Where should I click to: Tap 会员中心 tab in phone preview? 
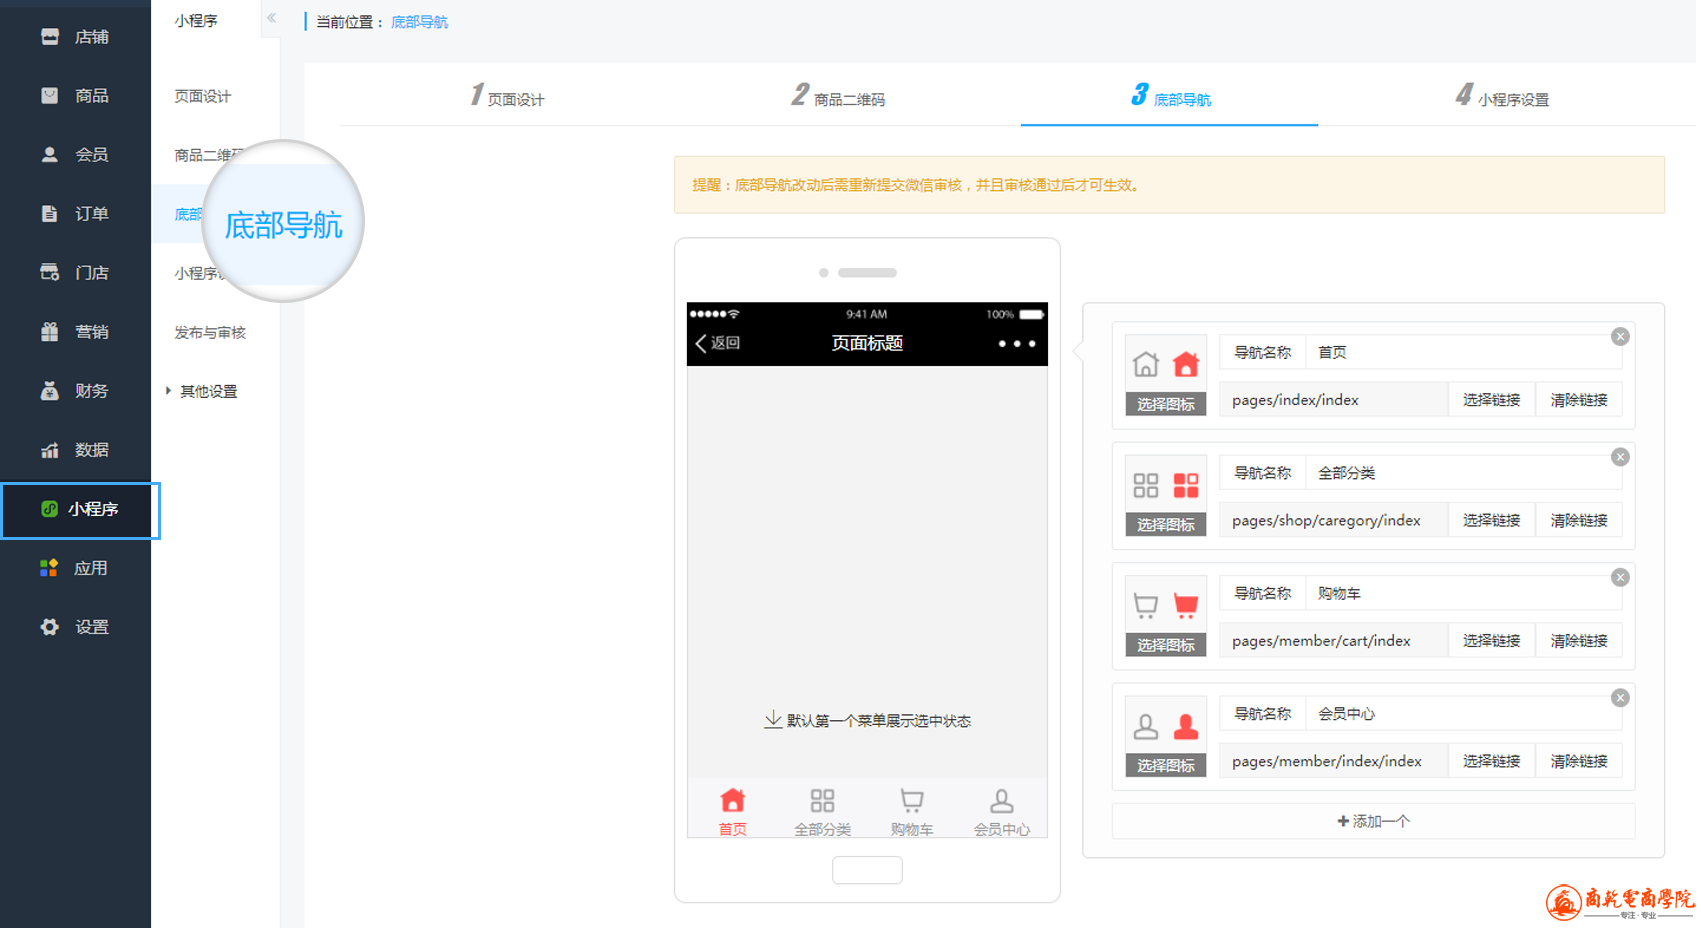[1001, 812]
